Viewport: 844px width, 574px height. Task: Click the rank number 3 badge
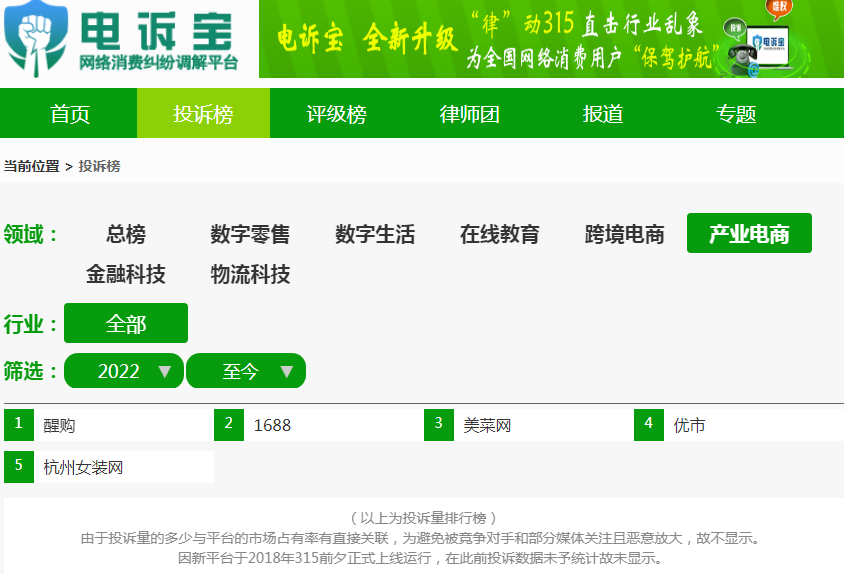439,425
